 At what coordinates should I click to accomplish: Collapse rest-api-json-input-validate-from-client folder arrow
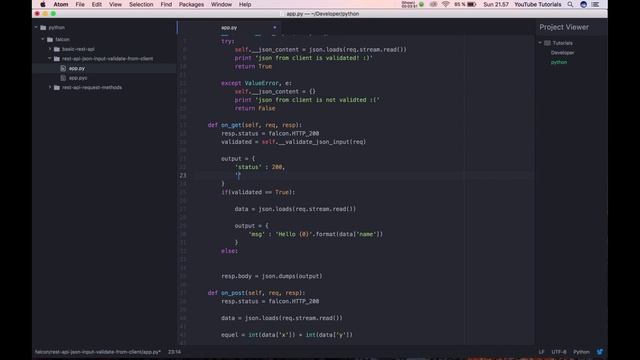pyautogui.click(x=50, y=58)
